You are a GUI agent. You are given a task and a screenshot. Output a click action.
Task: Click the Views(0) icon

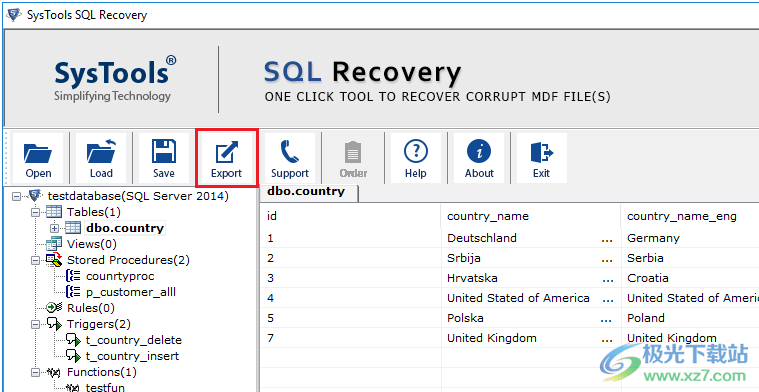(54, 244)
